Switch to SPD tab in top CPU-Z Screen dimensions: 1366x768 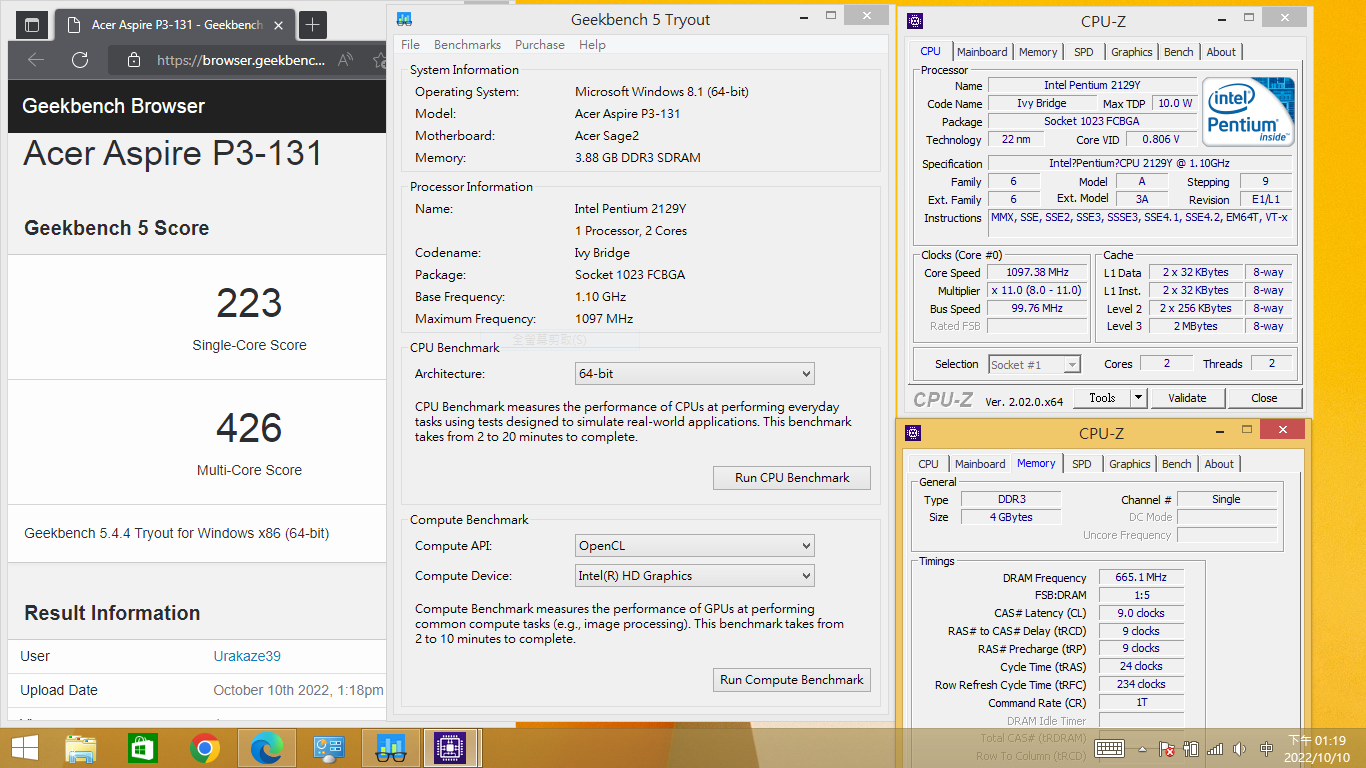[1084, 52]
